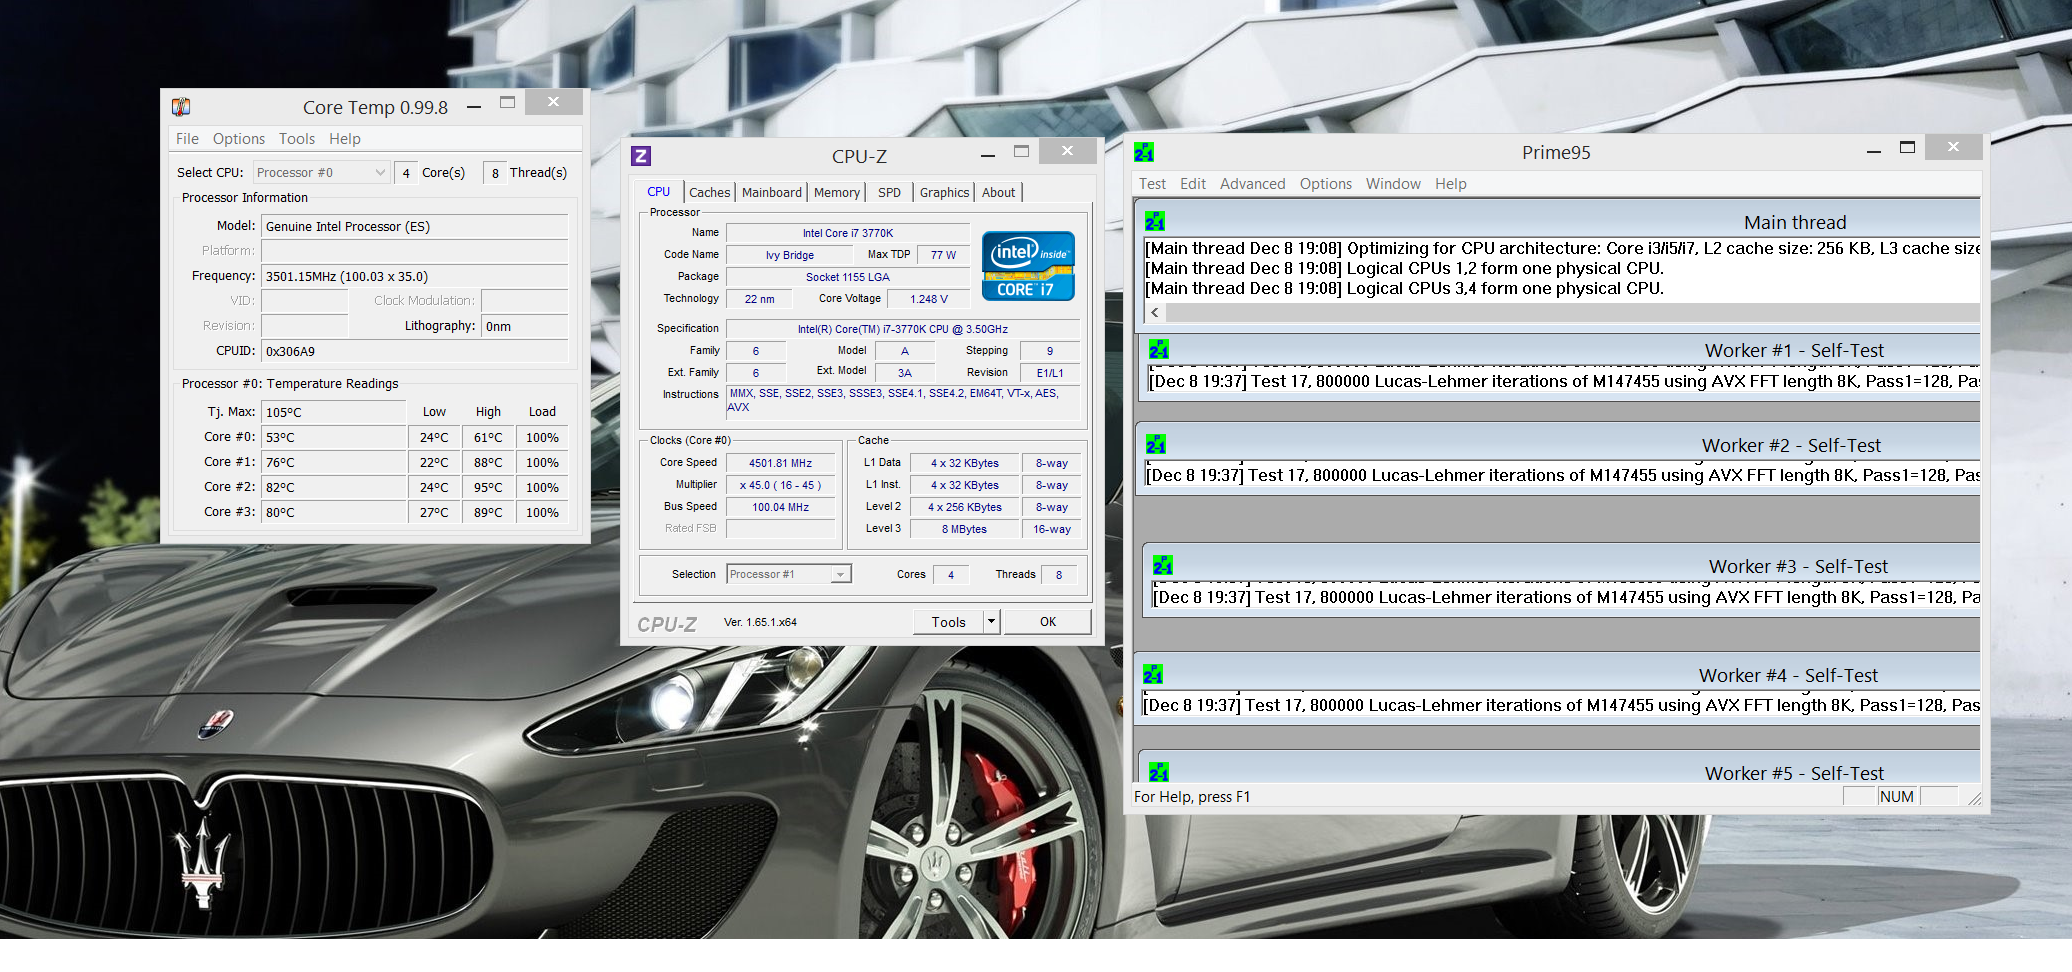
Task: Click the Core #2 temperature value 82°C
Action: tap(334, 487)
